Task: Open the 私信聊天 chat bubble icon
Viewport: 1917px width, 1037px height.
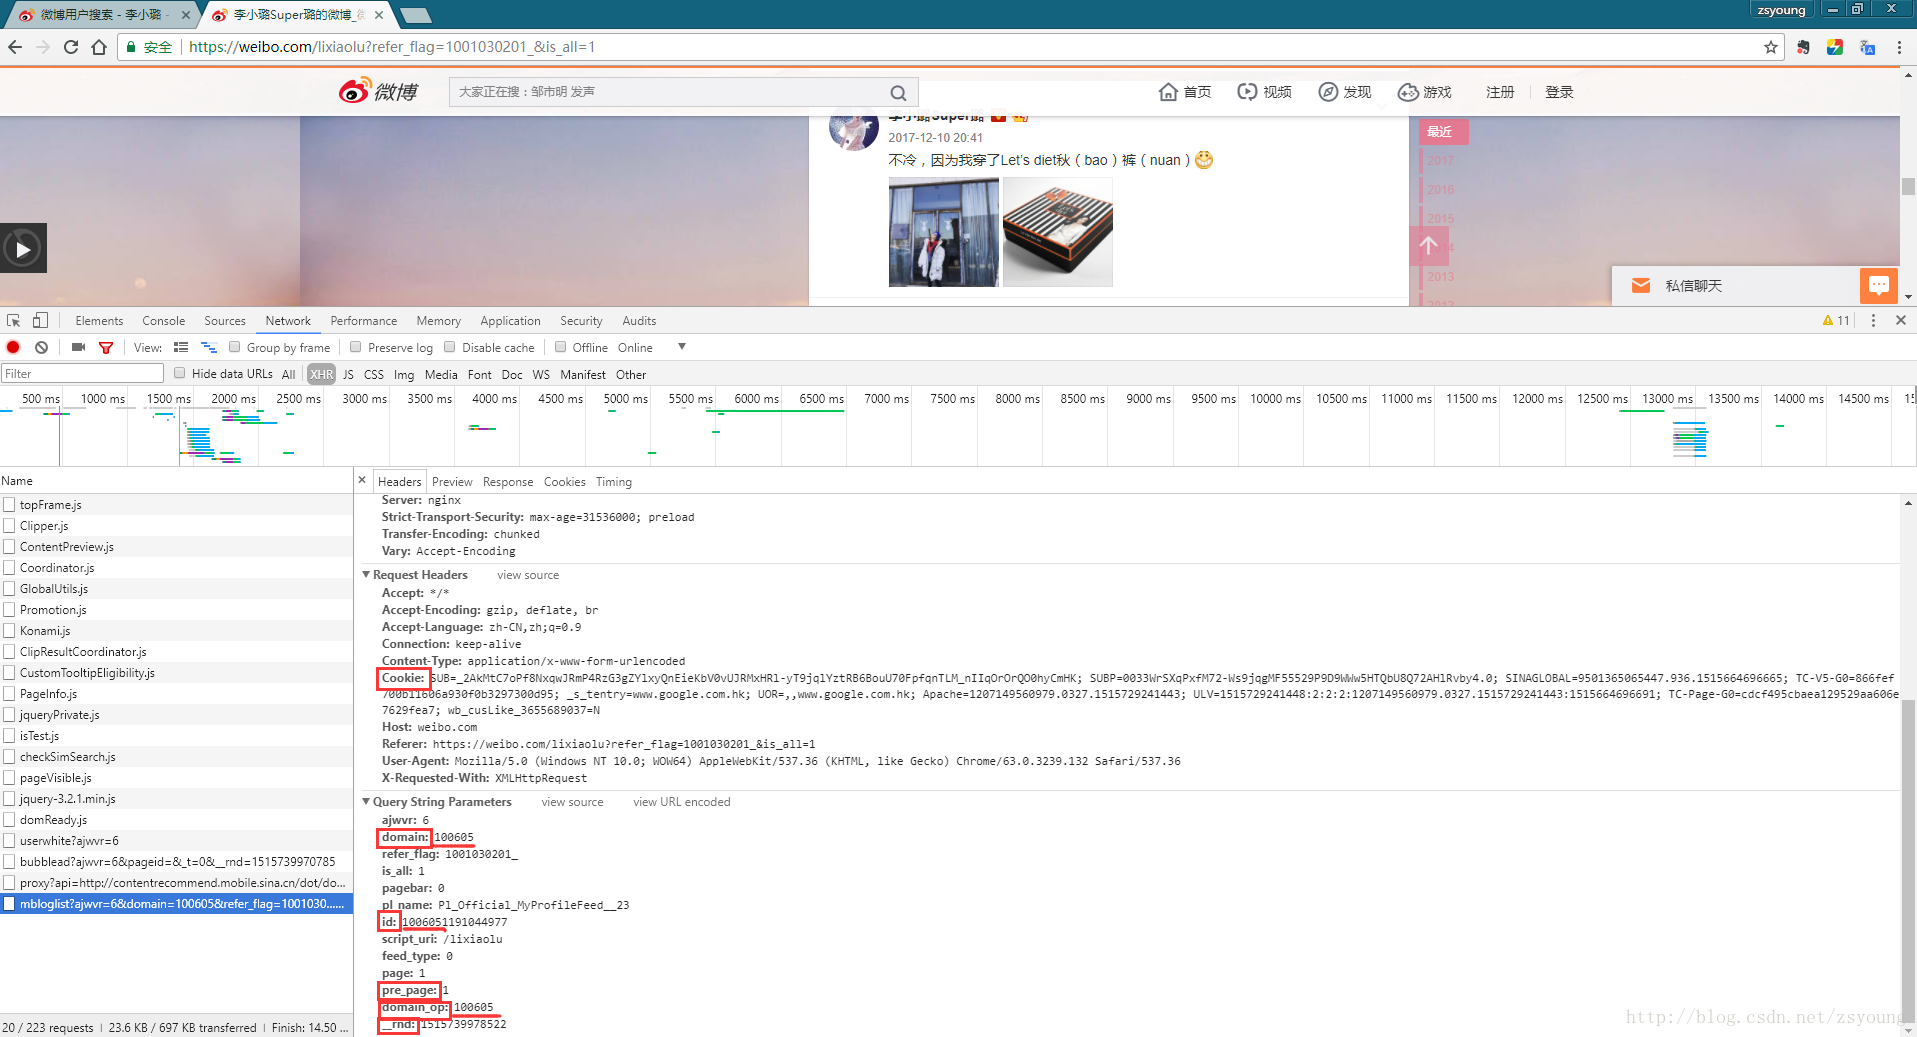Action: click(x=1878, y=286)
